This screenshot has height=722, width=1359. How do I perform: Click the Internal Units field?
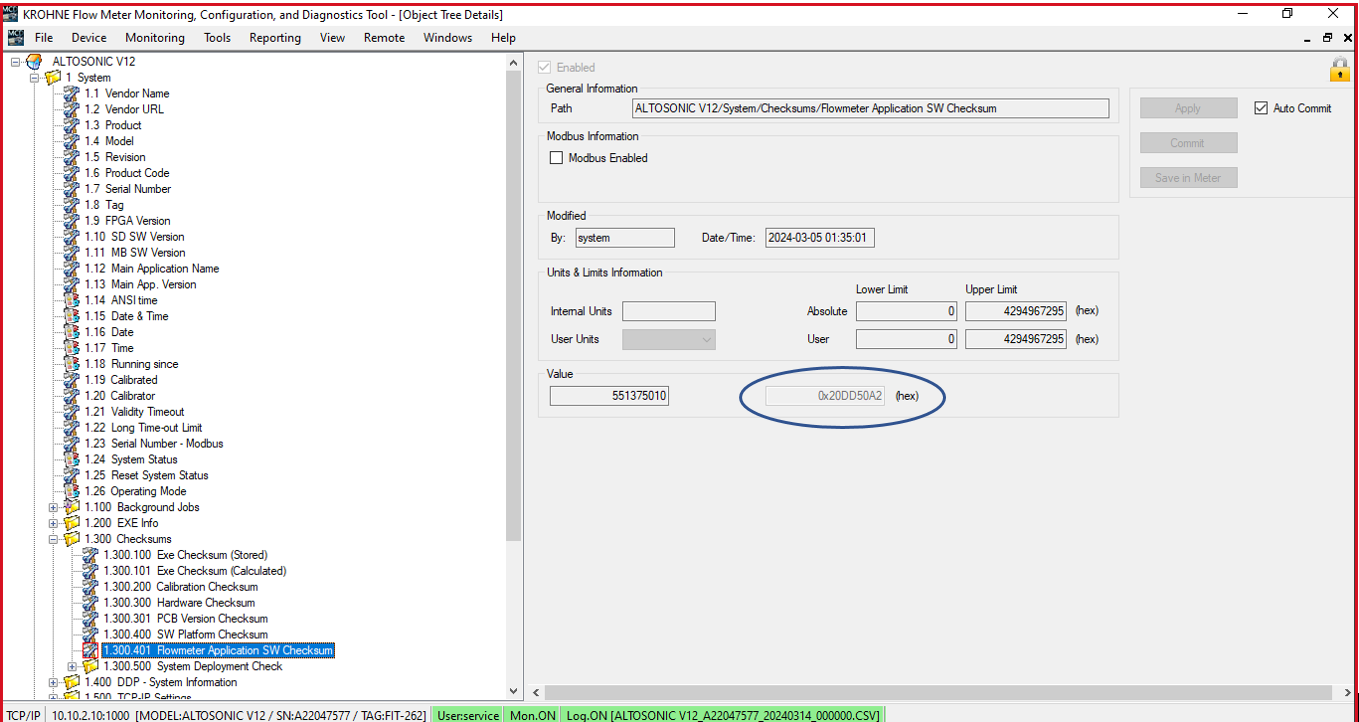pos(669,311)
